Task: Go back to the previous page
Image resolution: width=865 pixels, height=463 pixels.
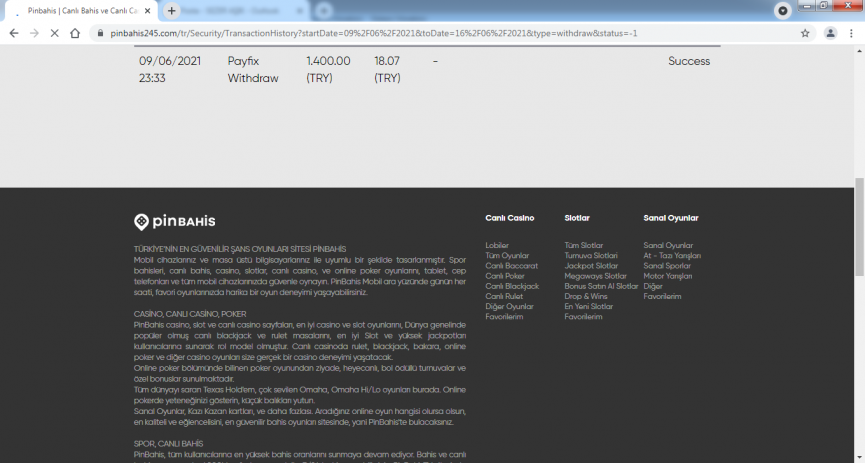Action: [14, 33]
